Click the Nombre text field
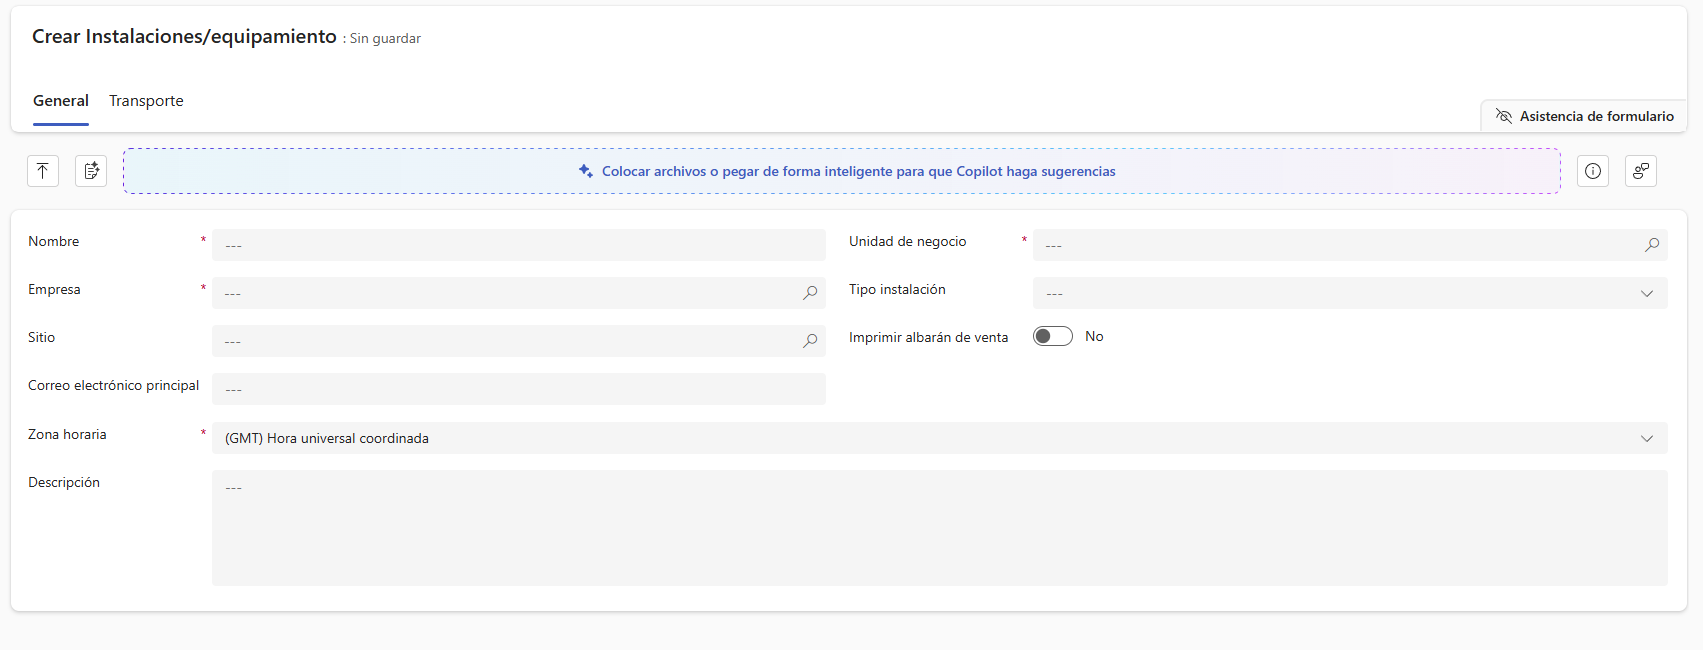 pyautogui.click(x=518, y=245)
